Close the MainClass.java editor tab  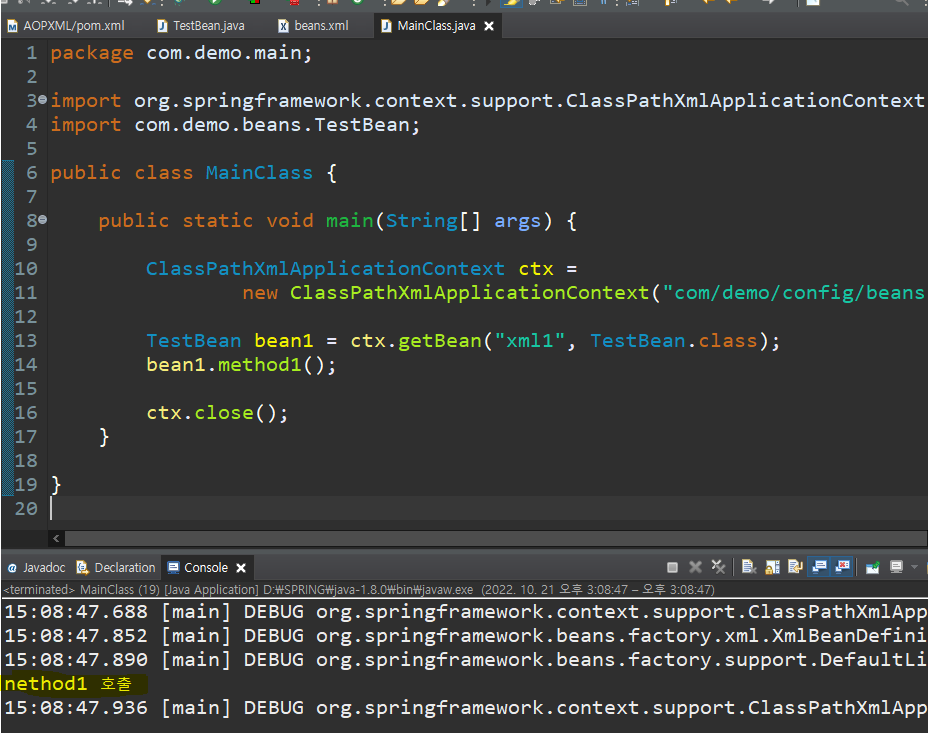click(489, 26)
